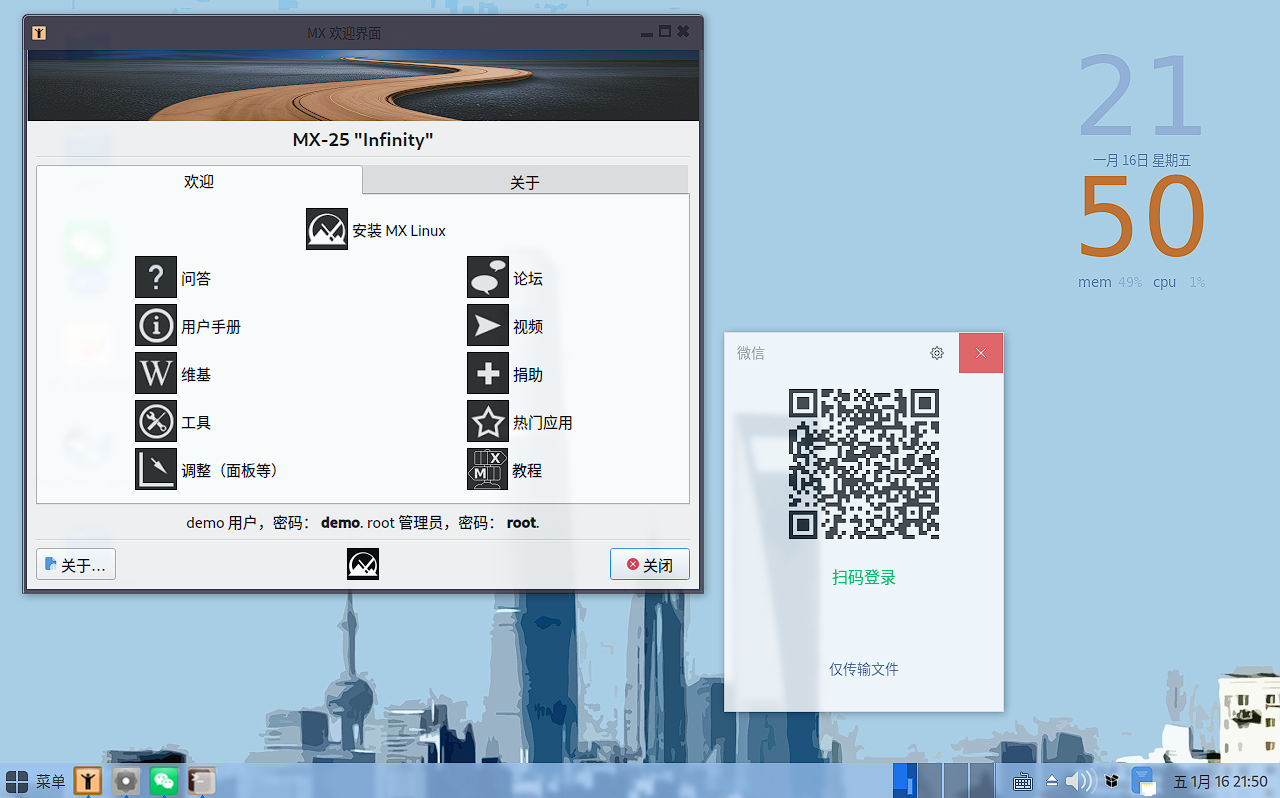Switch to the first workspace in pager
The image size is (1280, 798).
[905, 781]
